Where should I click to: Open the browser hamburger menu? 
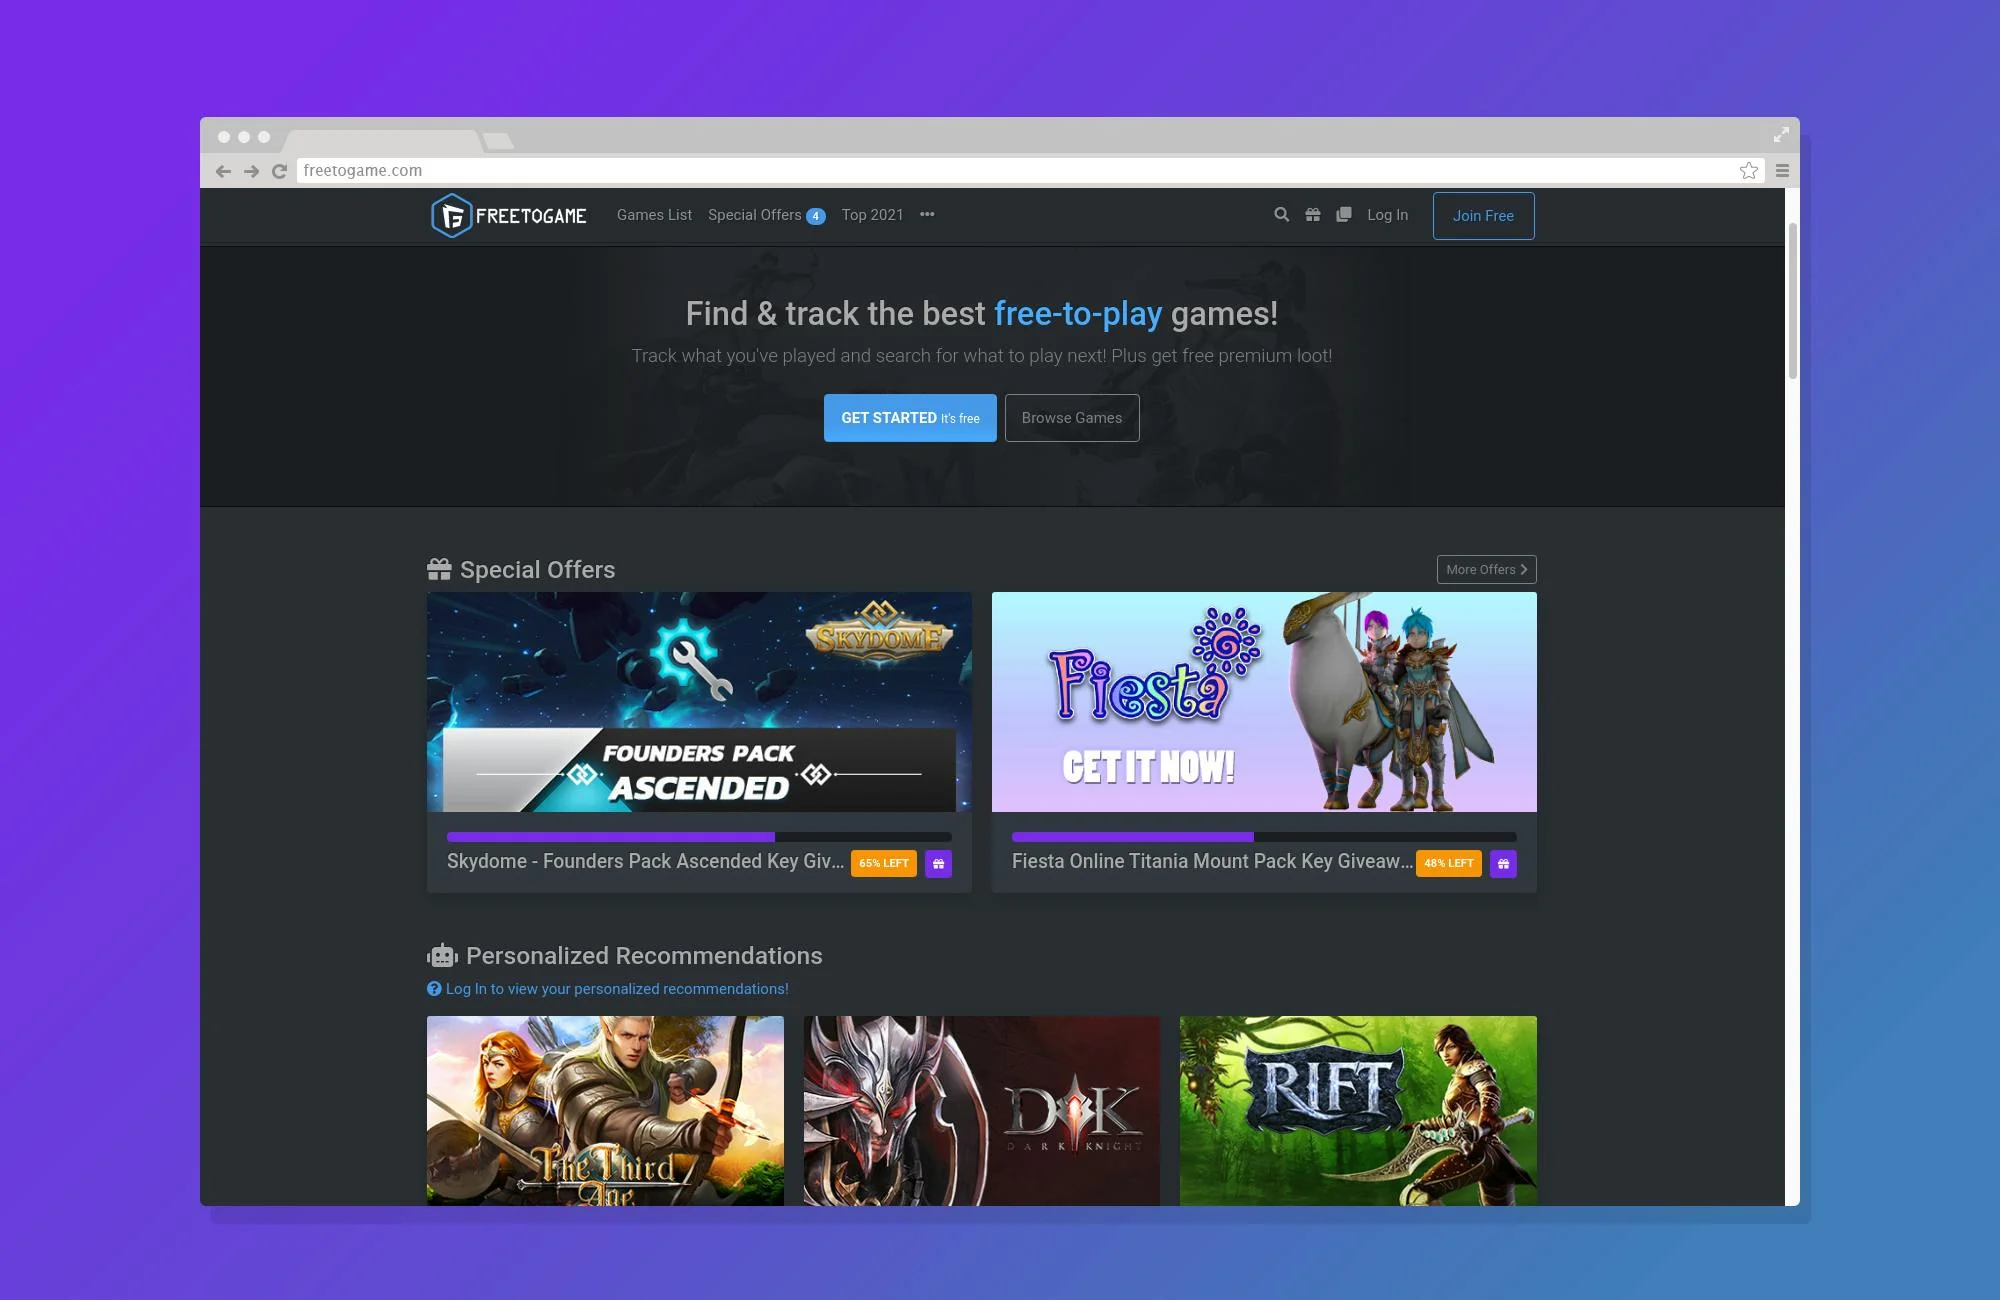point(1782,171)
